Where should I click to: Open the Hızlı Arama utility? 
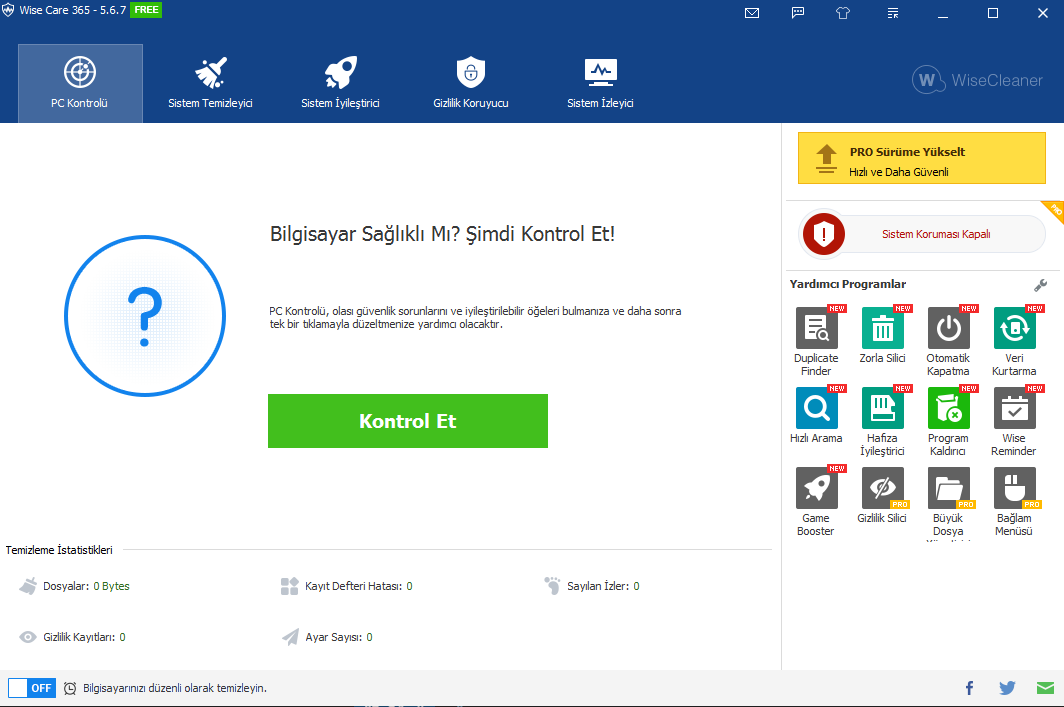pos(816,416)
